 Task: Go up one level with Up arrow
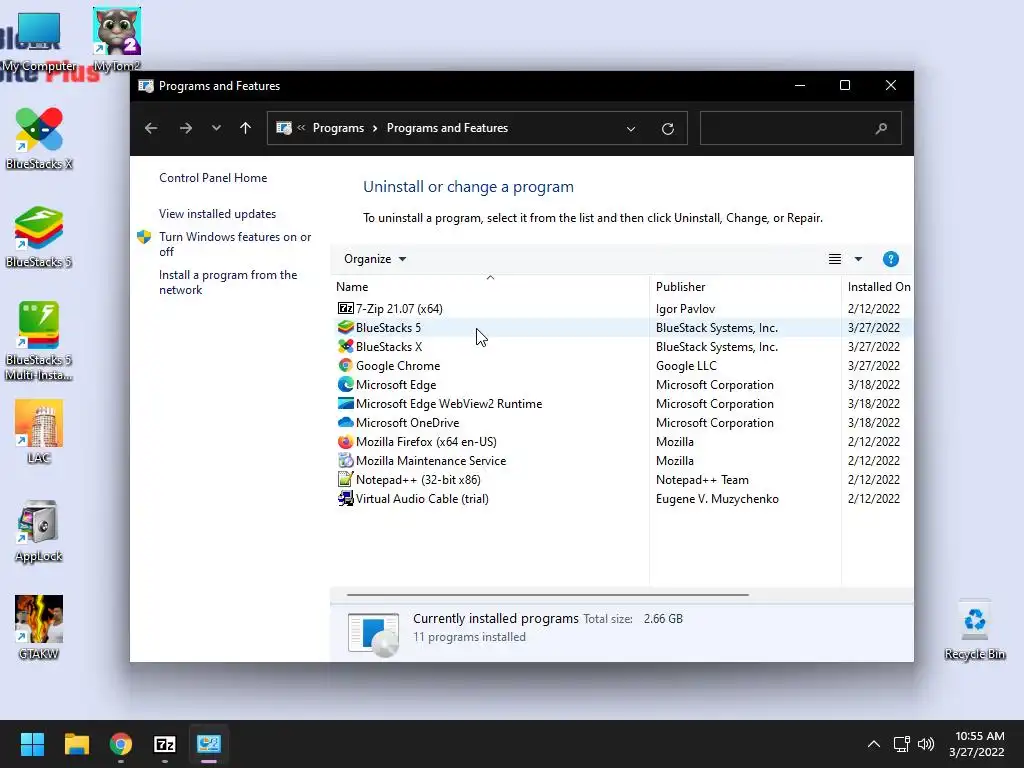click(246, 128)
